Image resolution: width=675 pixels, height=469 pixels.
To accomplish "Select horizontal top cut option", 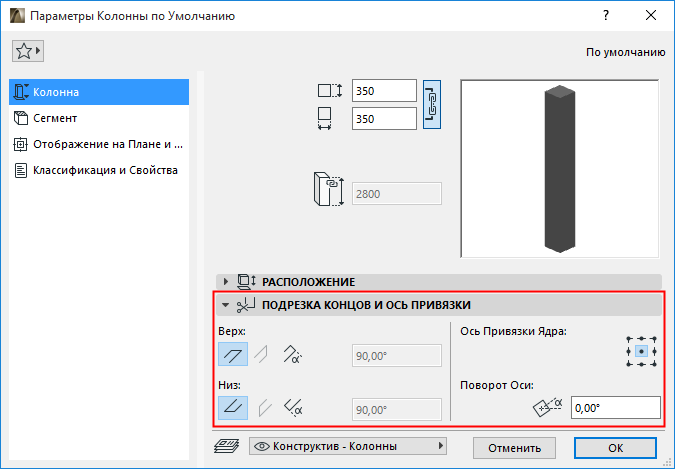I will 233,354.
